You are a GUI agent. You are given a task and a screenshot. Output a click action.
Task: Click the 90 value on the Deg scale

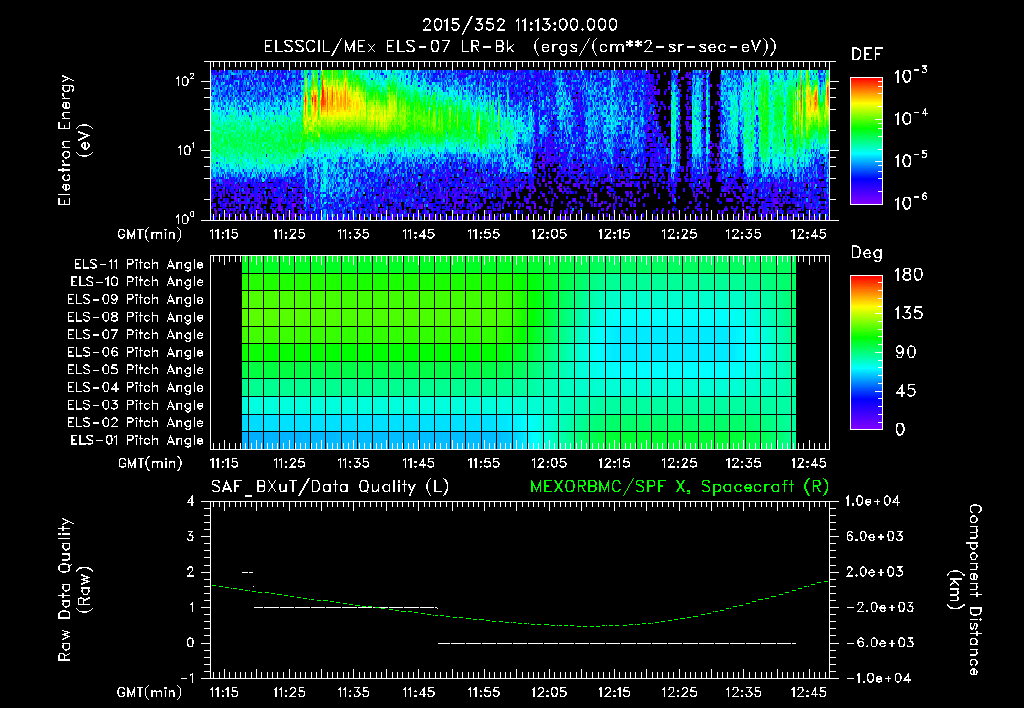click(906, 353)
